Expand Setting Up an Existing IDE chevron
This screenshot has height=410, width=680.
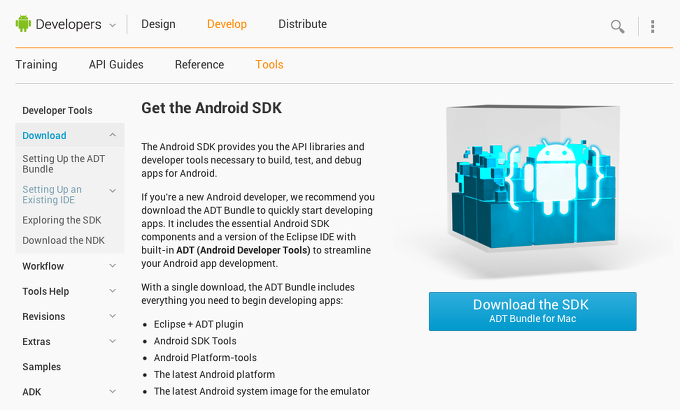point(113,190)
